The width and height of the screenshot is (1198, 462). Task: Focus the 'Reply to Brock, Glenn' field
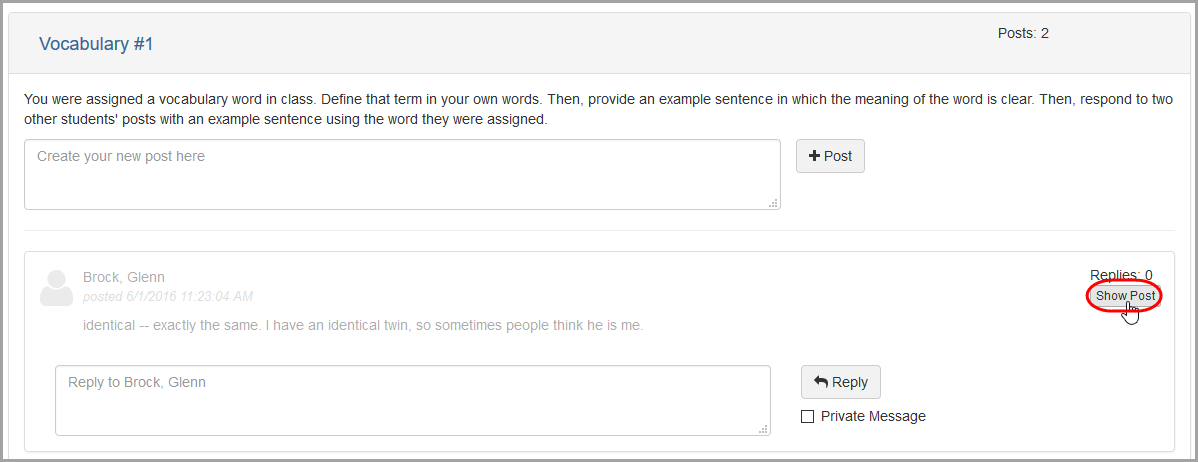pos(413,400)
